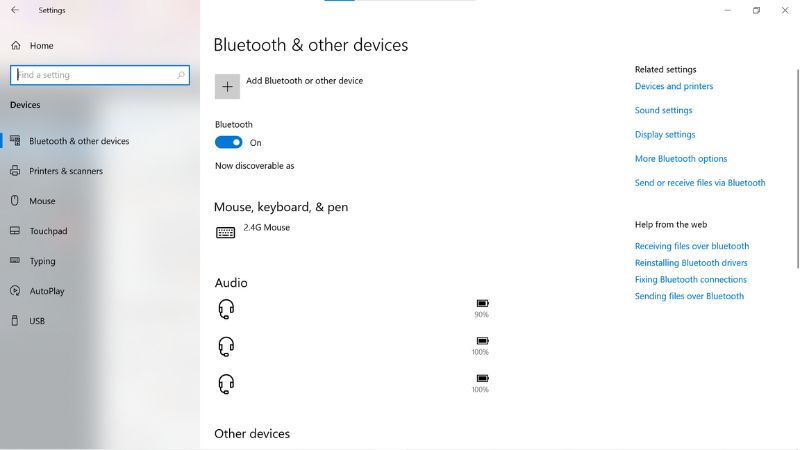Restore down the Settings window

tap(756, 10)
